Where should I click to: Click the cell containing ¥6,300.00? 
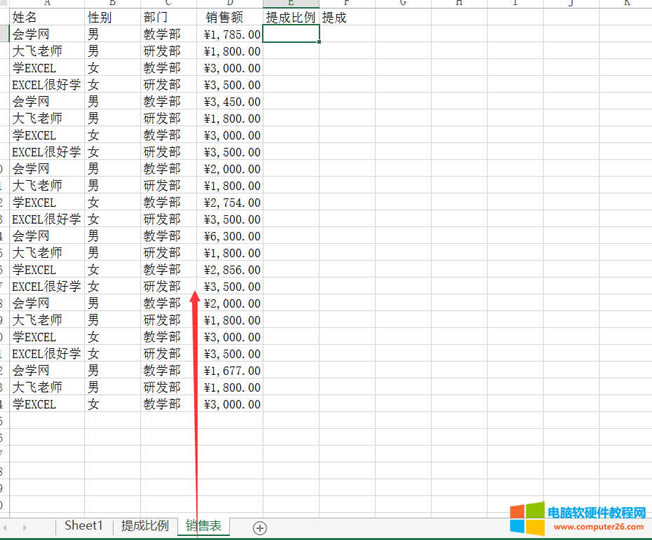coord(230,236)
